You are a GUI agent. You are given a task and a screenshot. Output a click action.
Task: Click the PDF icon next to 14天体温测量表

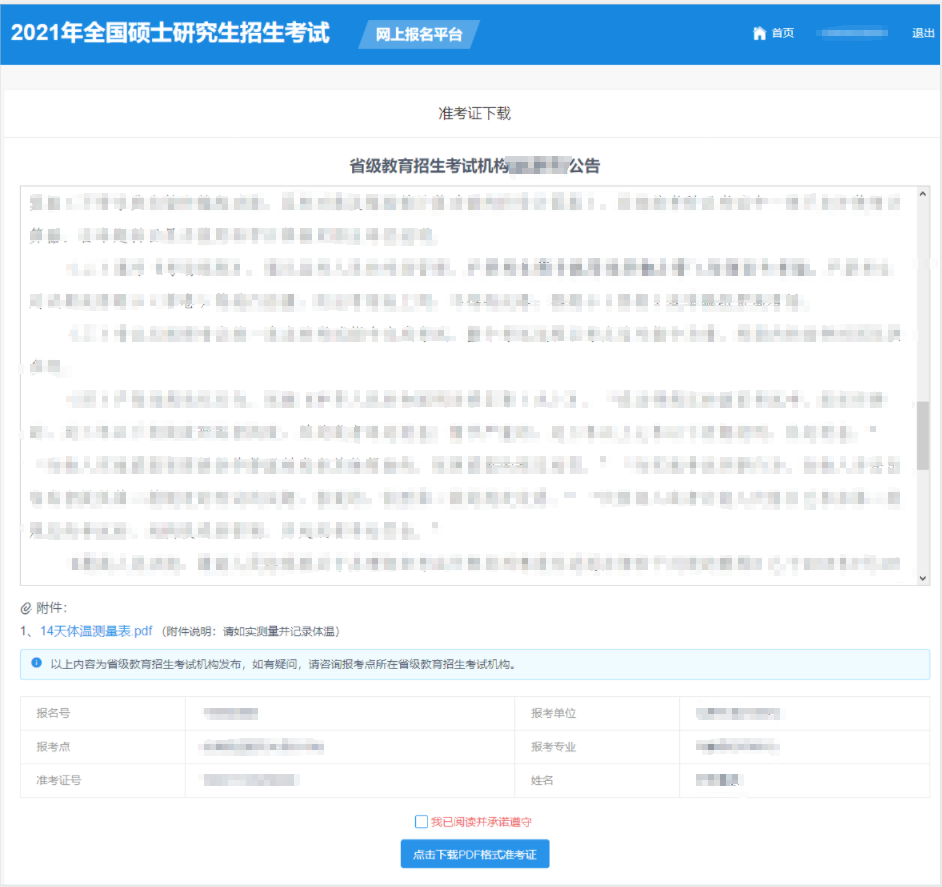tap(146, 630)
